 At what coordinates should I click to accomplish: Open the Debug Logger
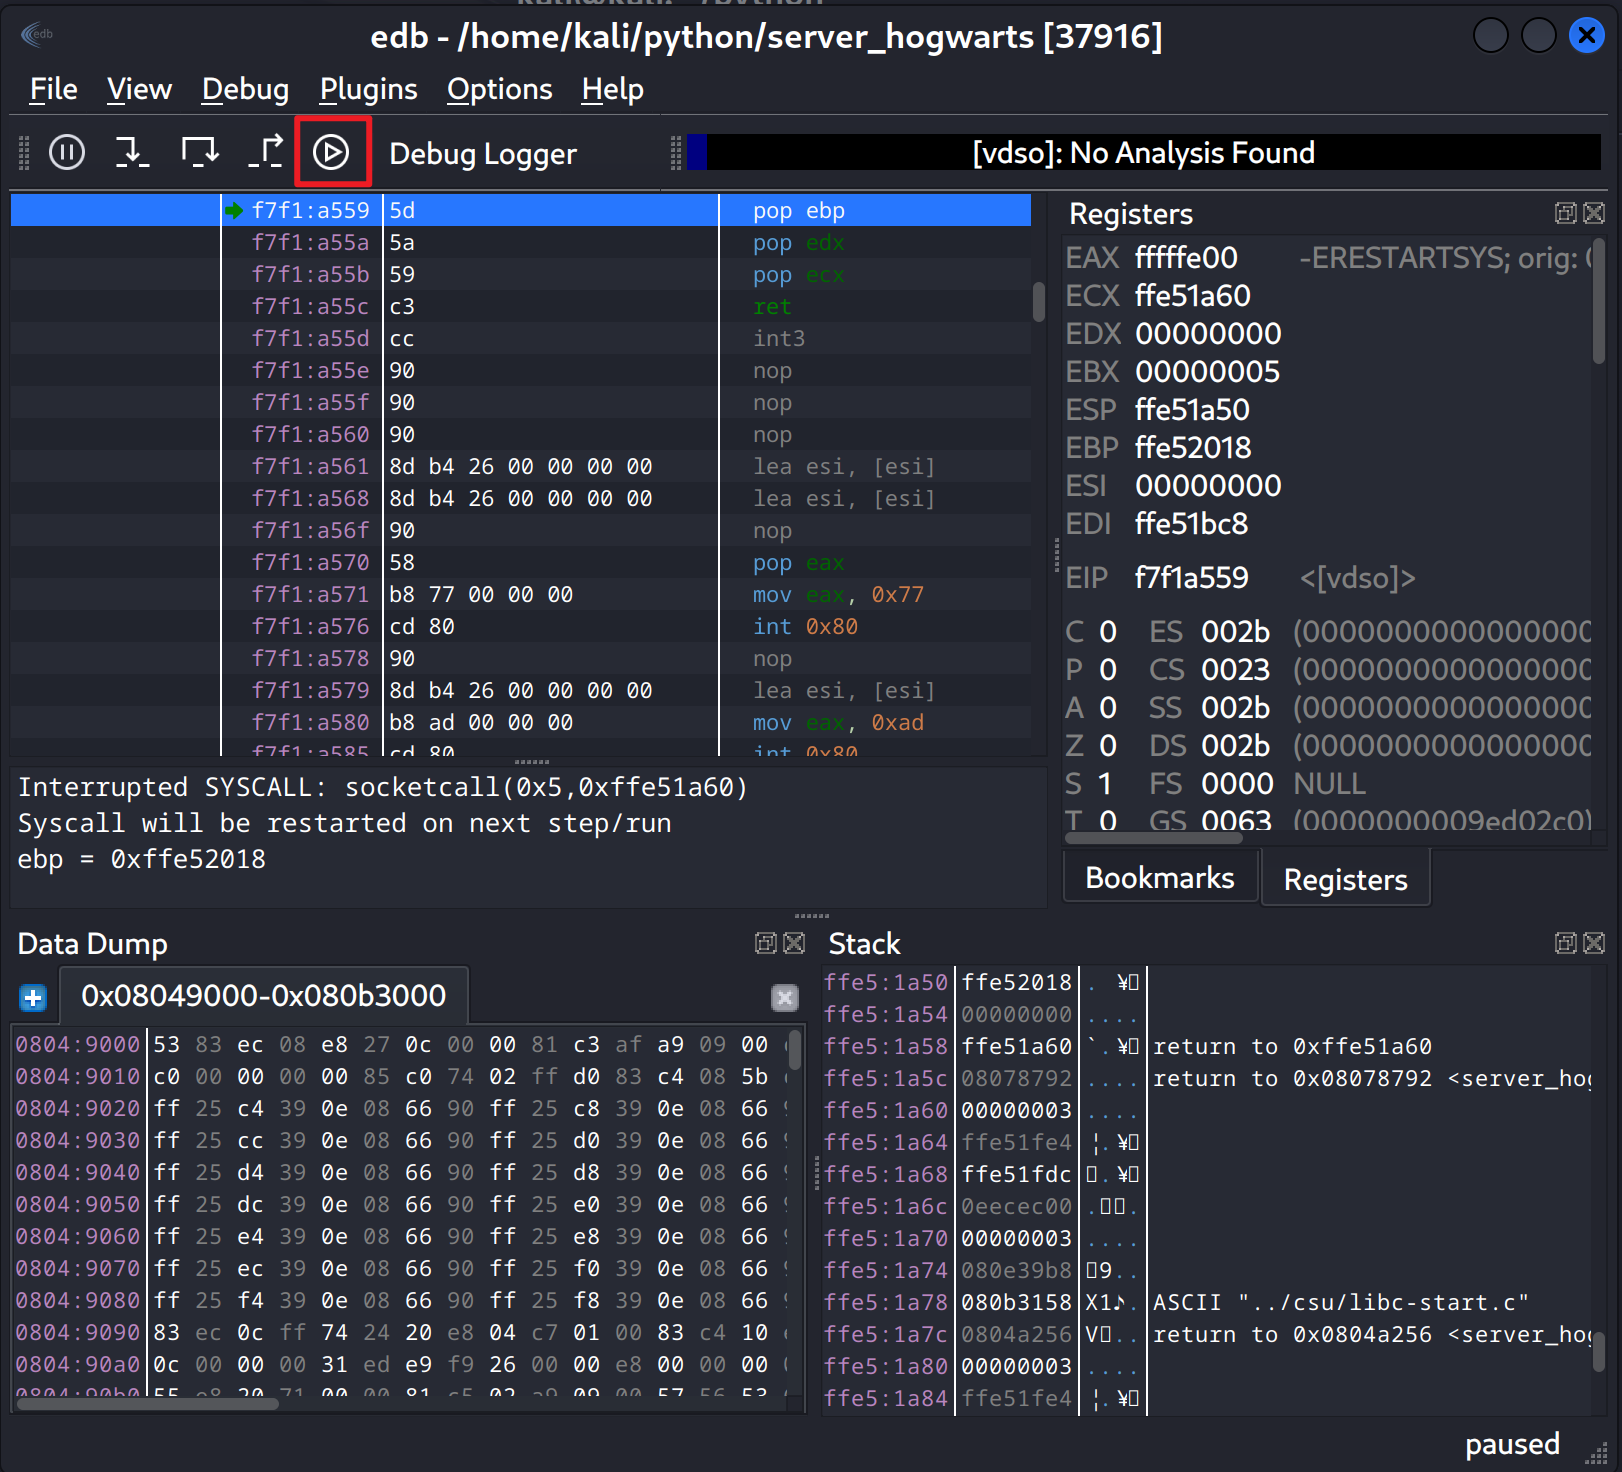(483, 154)
